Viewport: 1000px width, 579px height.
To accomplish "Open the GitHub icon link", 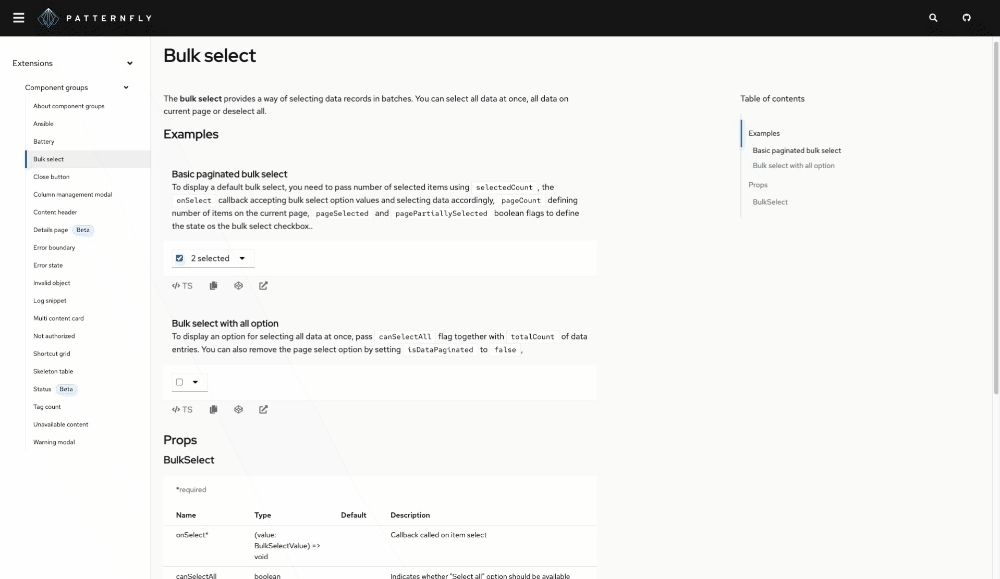I will (x=966, y=18).
